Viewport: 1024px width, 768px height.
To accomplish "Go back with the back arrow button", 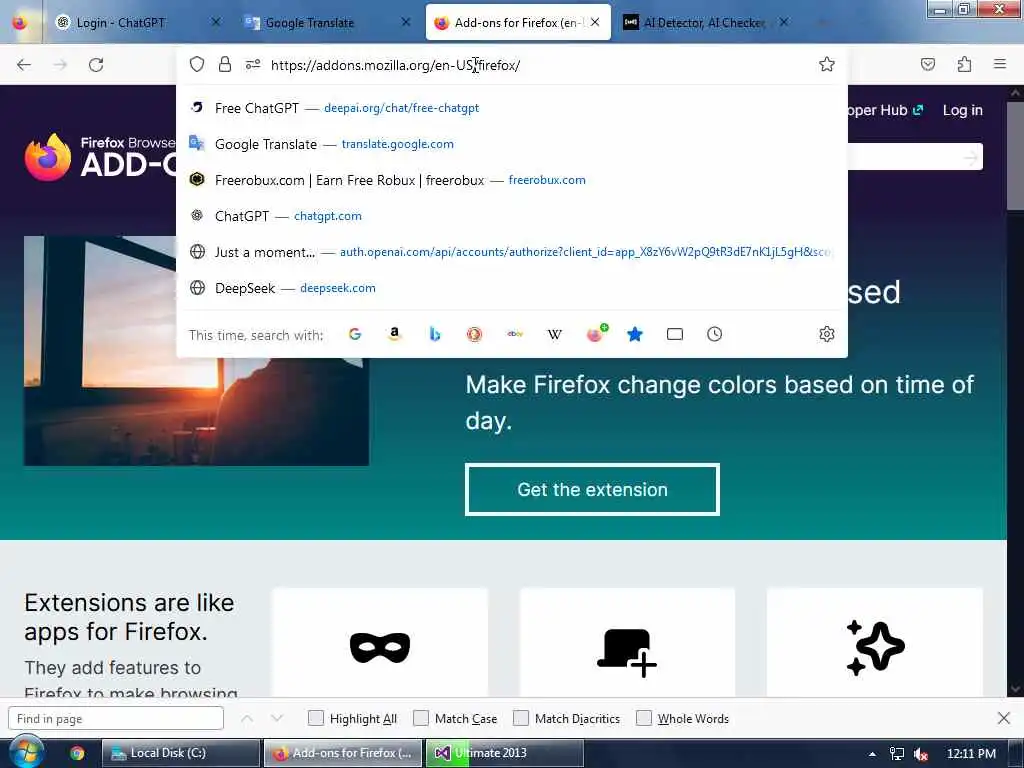I will [x=24, y=65].
